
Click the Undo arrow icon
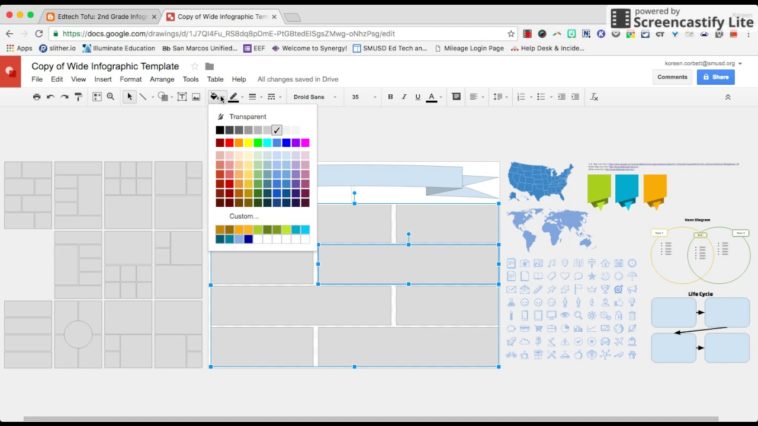coord(51,97)
